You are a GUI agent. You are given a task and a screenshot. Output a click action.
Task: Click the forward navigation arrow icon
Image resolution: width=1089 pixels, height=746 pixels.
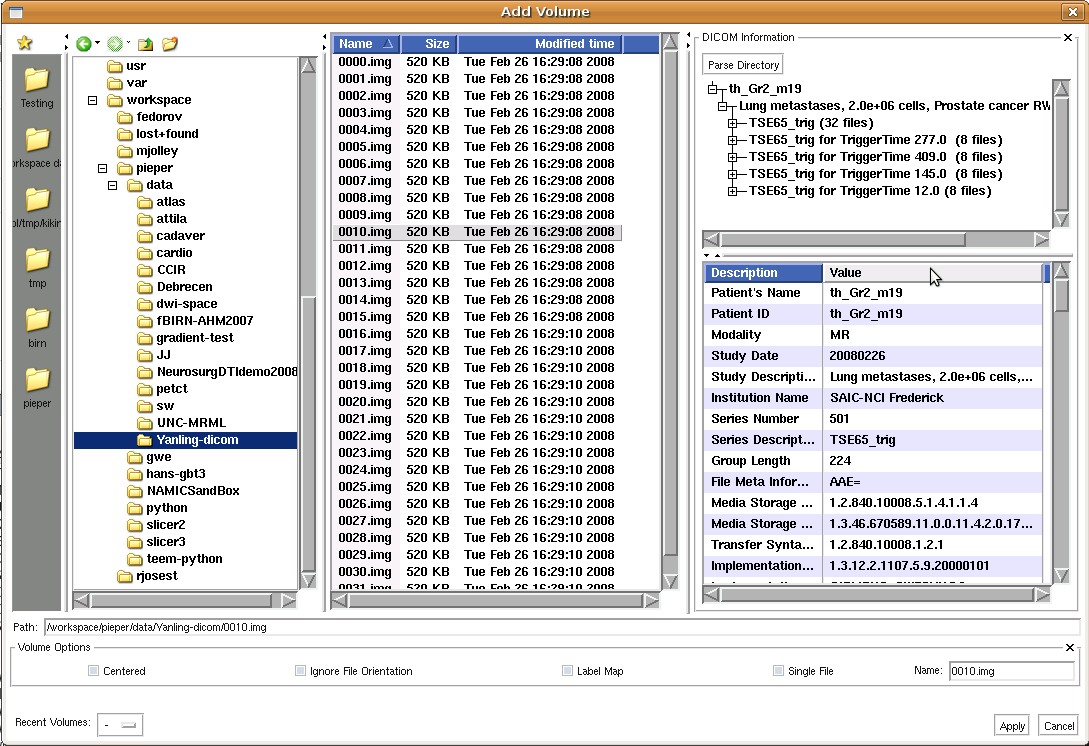point(115,44)
